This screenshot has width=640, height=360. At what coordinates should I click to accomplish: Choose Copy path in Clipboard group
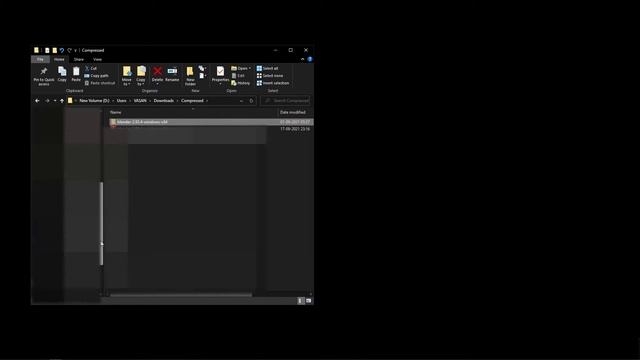[97, 76]
